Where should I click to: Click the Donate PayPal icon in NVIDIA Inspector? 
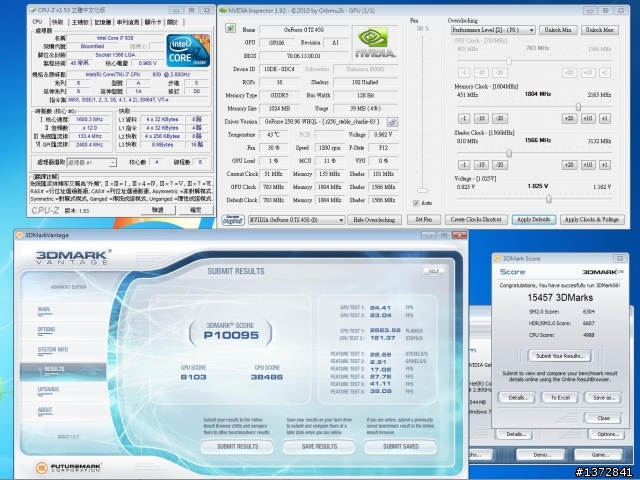(233, 220)
